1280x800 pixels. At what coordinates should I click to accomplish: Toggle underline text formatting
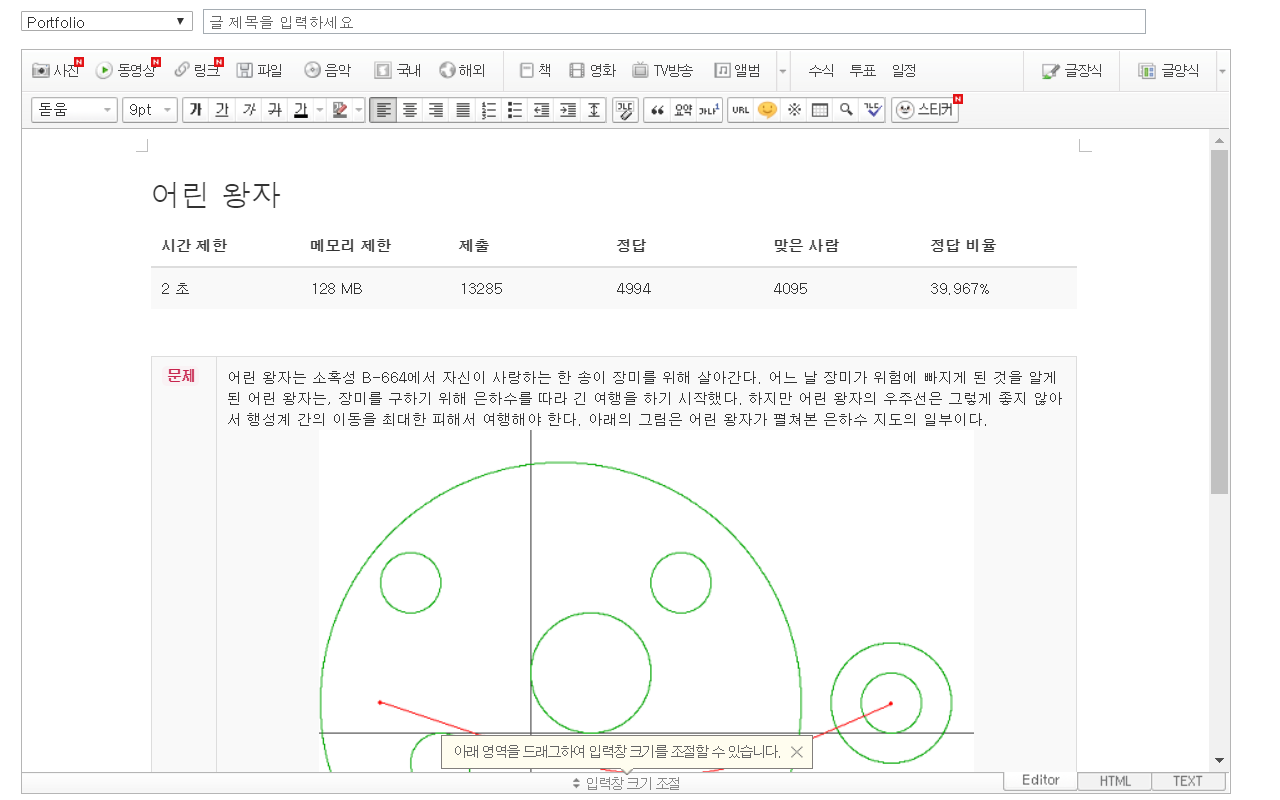222,110
